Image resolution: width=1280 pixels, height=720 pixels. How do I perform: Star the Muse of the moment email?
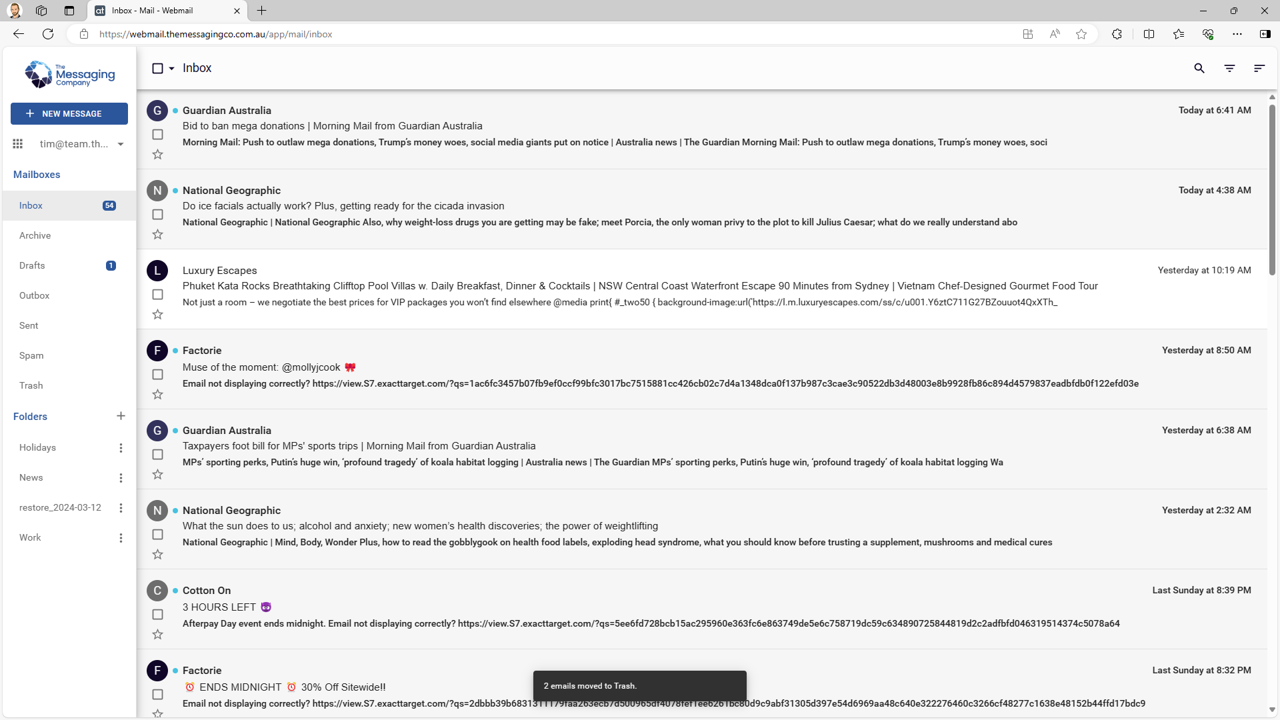(x=157, y=395)
